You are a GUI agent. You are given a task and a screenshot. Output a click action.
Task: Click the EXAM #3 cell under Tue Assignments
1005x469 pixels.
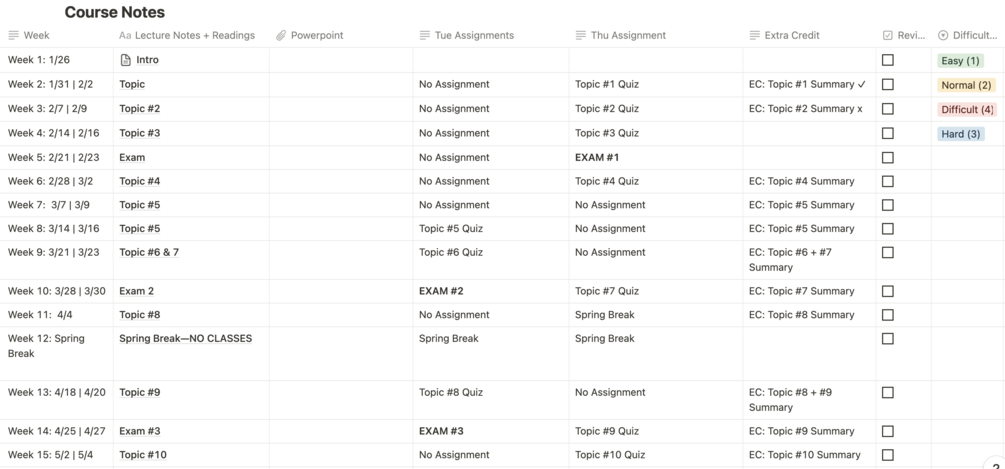(x=441, y=431)
